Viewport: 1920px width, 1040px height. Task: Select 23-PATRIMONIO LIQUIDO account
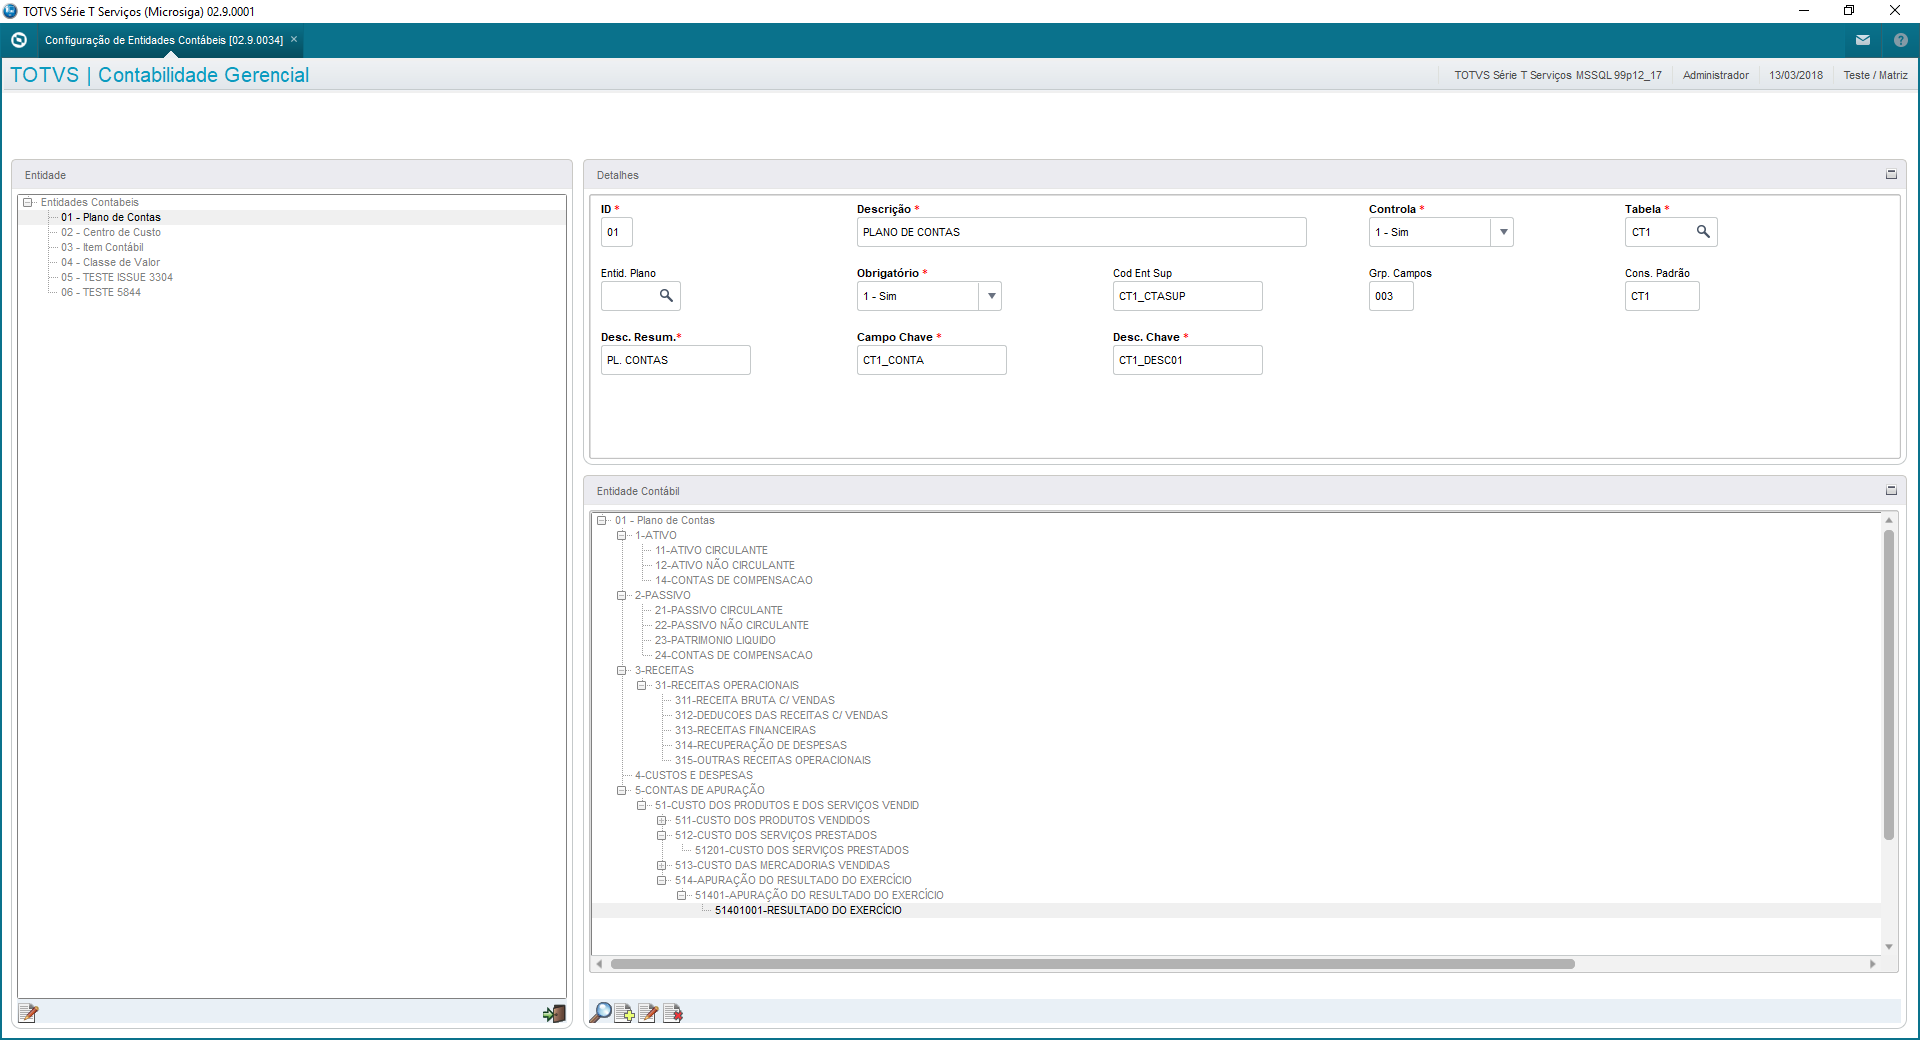tap(715, 640)
